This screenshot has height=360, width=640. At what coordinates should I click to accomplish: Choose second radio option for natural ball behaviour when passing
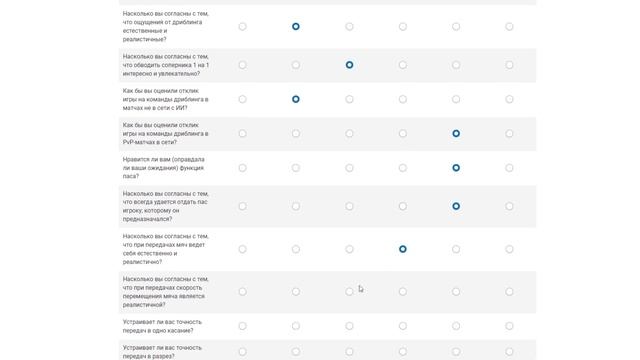click(296, 249)
